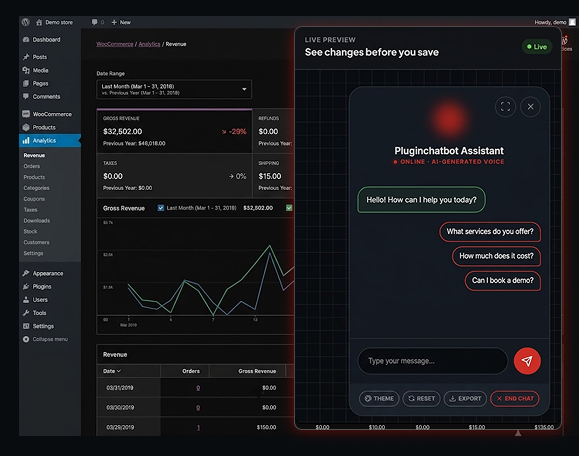Image resolution: width=579 pixels, height=456 pixels.
Task: Toggle Last Month chart series checkbox
Action: [x=161, y=208]
